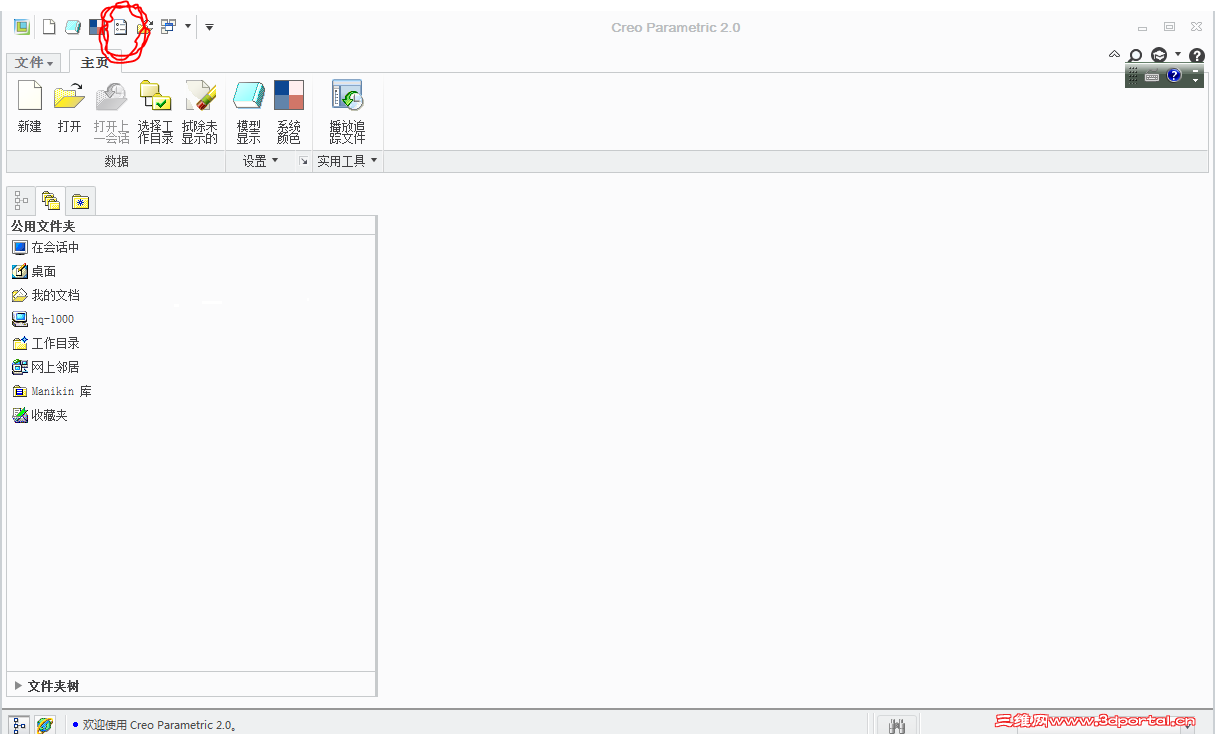Click the 数据 group label
Image resolution: width=1215 pixels, height=734 pixels.
(117, 161)
